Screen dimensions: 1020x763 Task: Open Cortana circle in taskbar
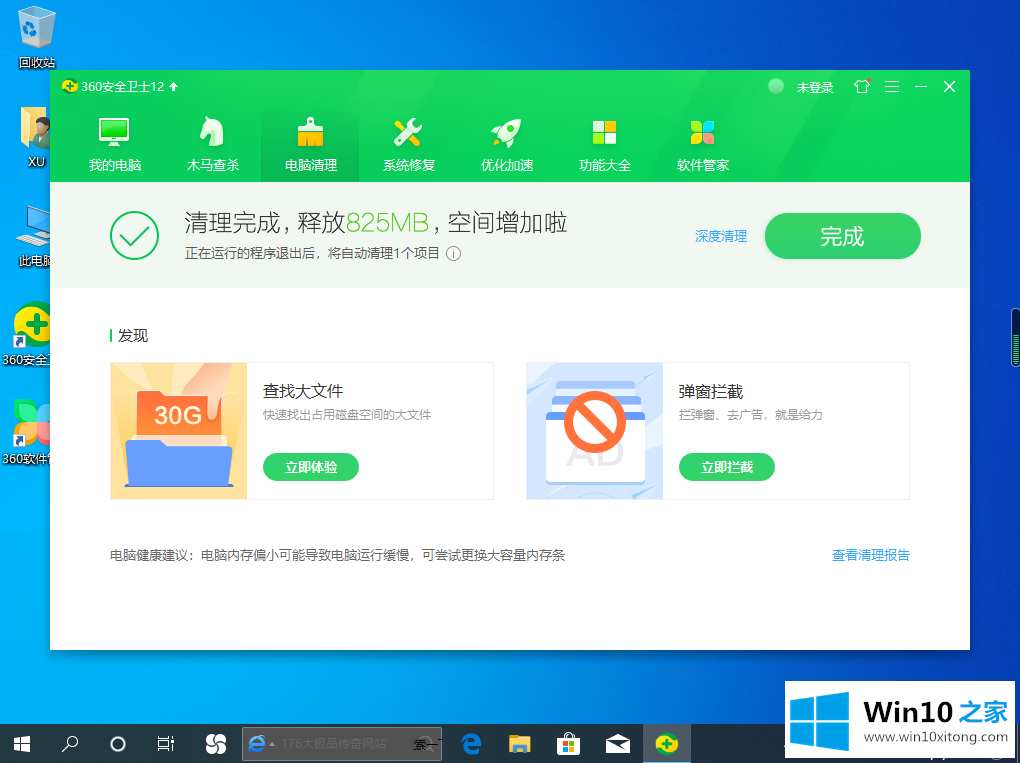tap(118, 743)
